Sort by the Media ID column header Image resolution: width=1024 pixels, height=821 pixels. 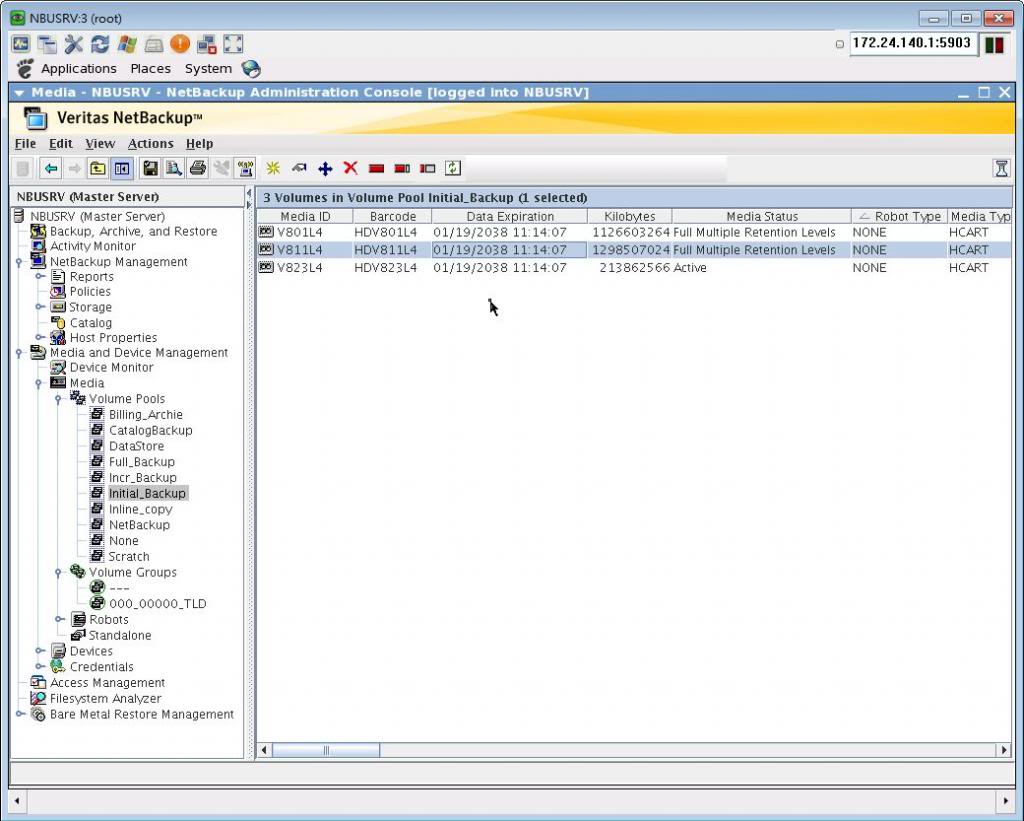[305, 216]
